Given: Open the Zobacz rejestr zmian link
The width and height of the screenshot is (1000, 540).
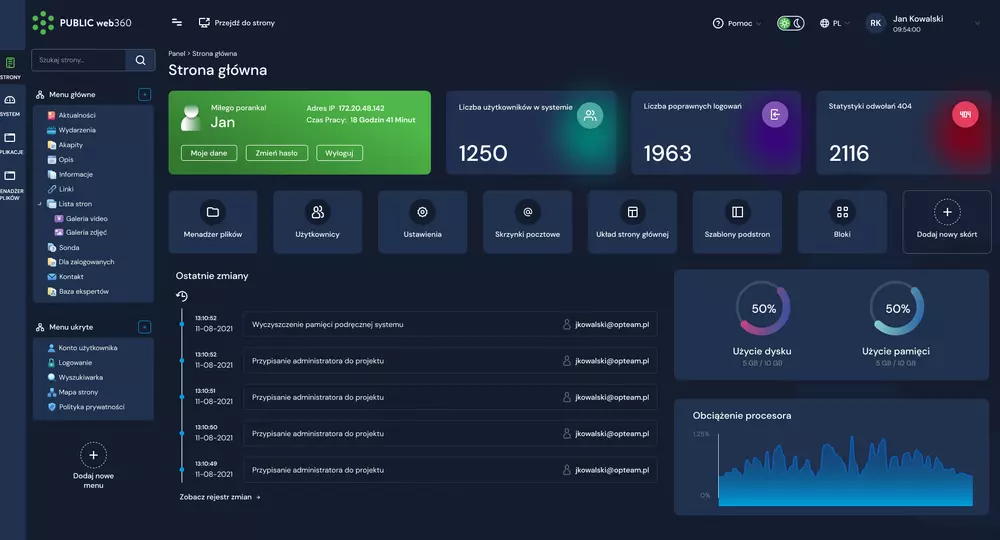Looking at the screenshot, I should pyautogui.click(x=219, y=496).
